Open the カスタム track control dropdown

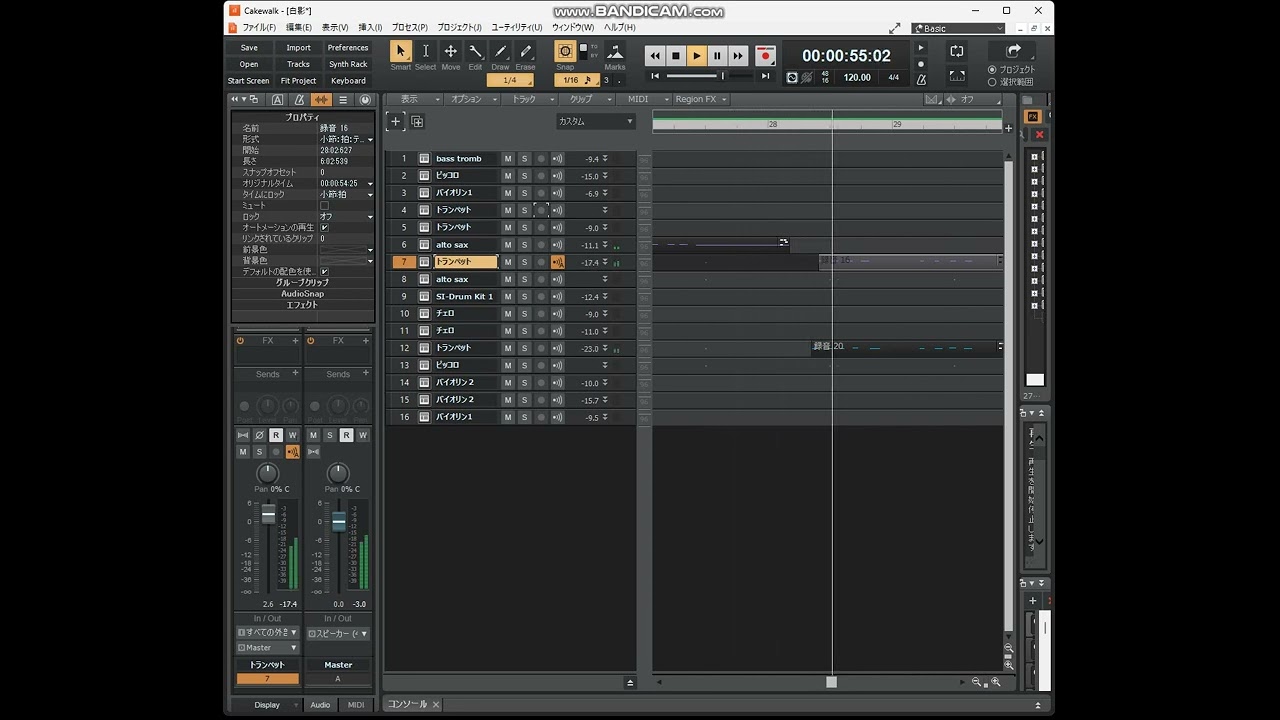point(596,122)
